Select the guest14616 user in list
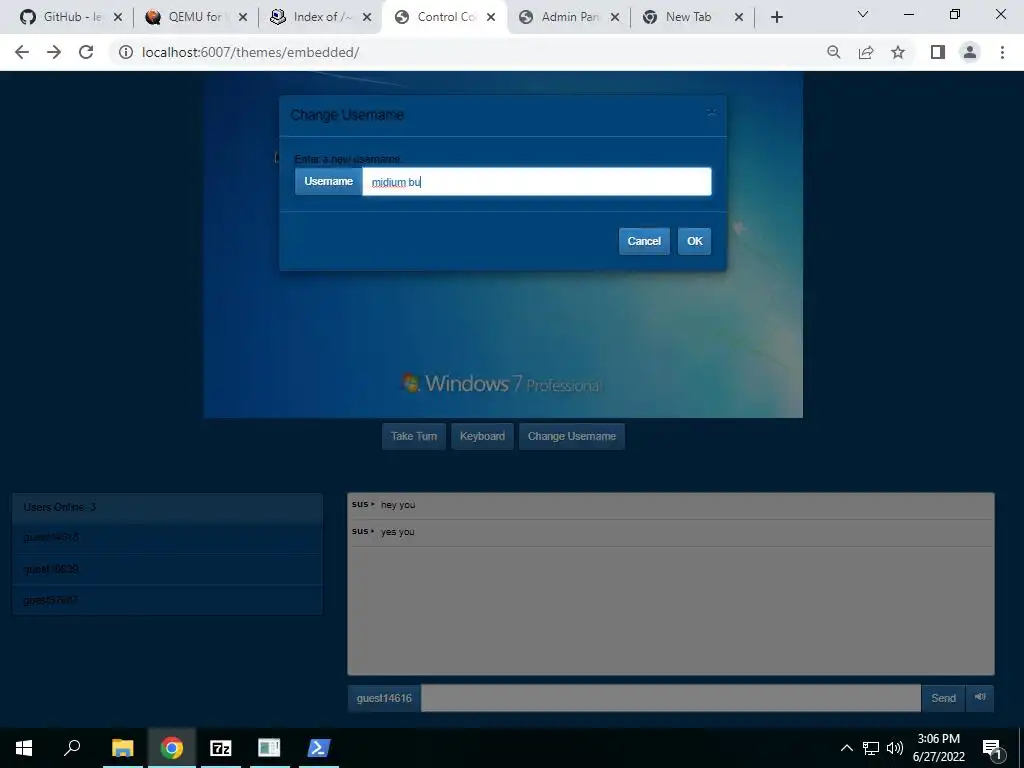This screenshot has height=768, width=1024. [x=167, y=537]
